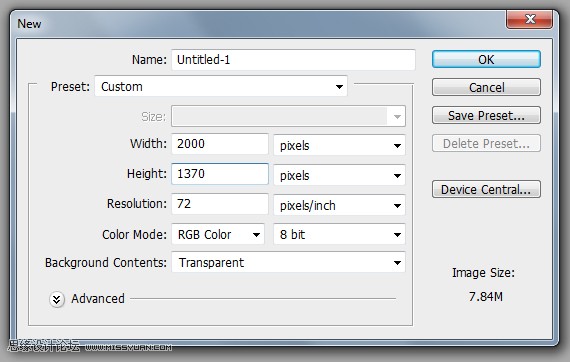Open the Preset dropdown showing Custom
Image resolution: width=570 pixels, height=362 pixels.
click(x=221, y=87)
